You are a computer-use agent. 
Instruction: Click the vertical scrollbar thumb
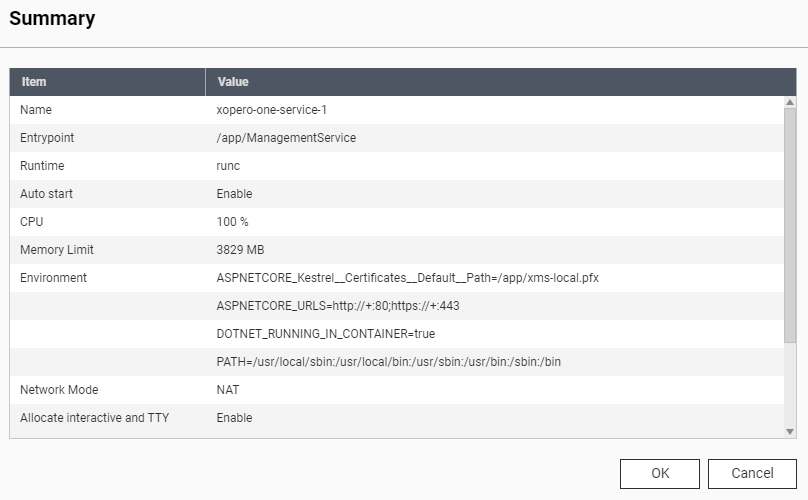[x=790, y=230]
